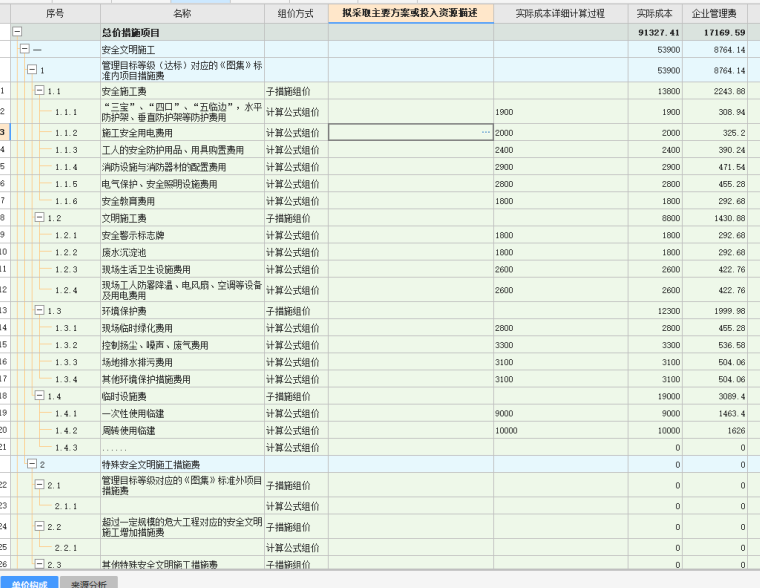Click 计算公式组价 cell in row 1.1.2

(296, 133)
